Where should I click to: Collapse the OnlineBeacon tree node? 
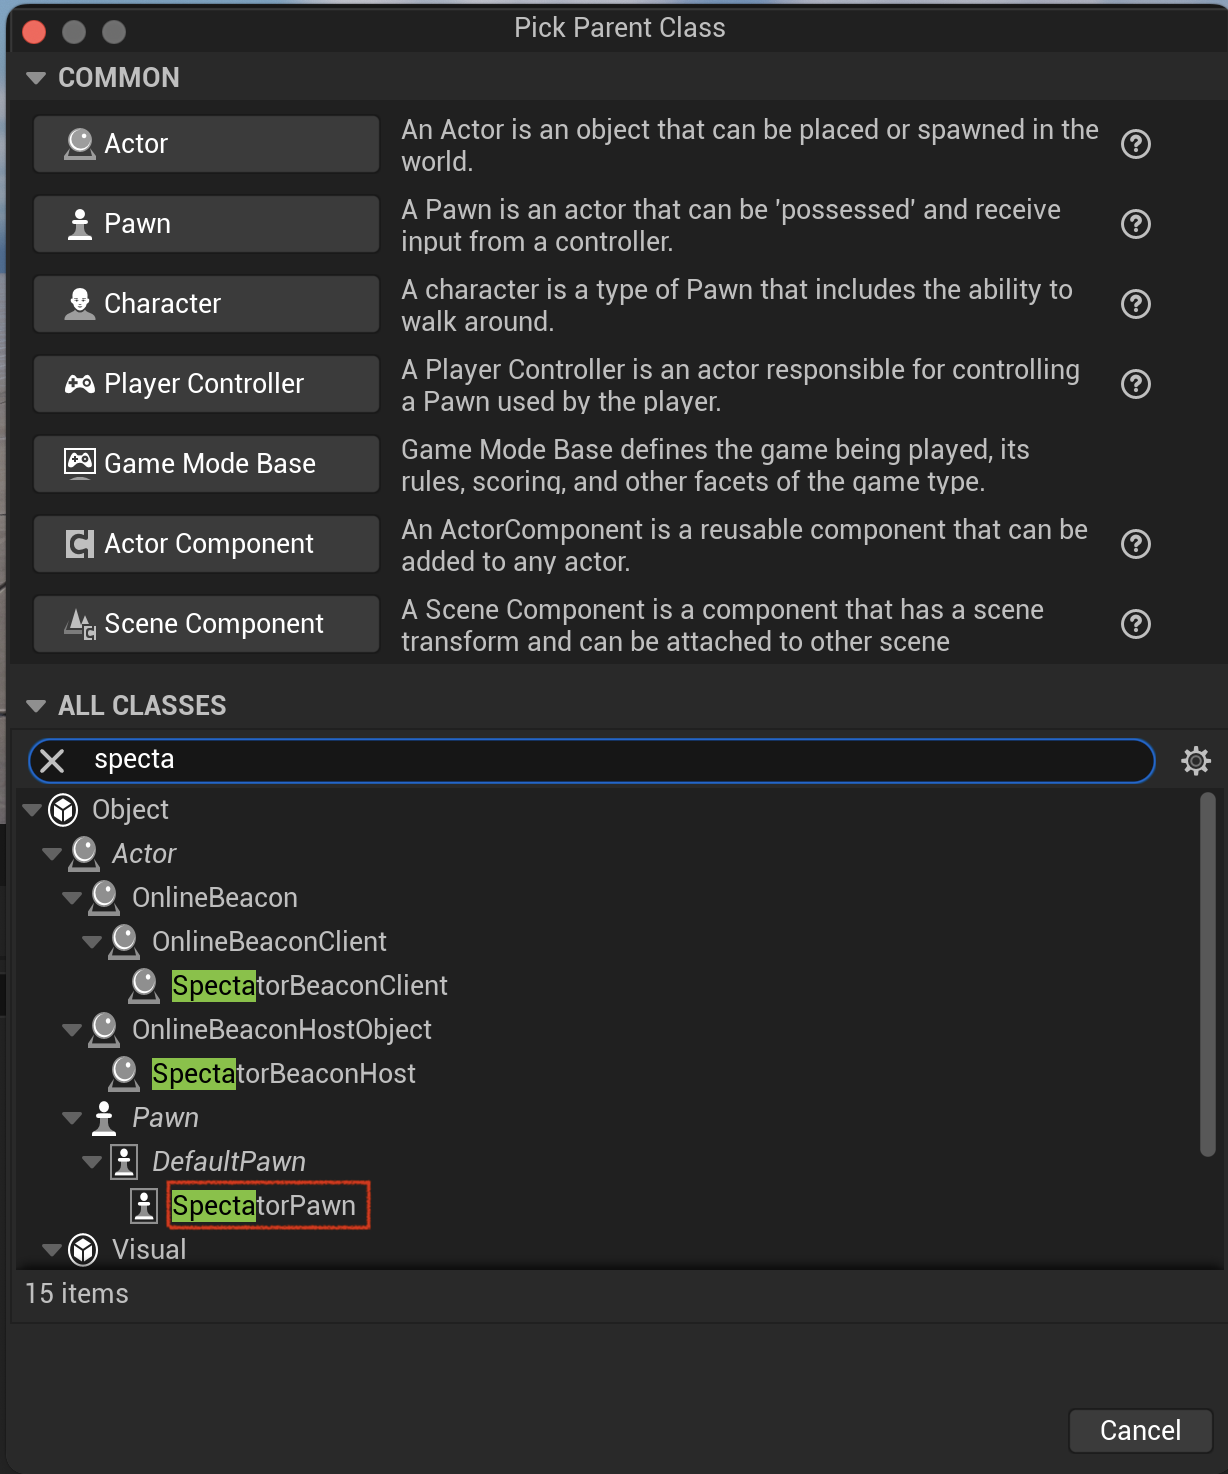tap(72, 898)
